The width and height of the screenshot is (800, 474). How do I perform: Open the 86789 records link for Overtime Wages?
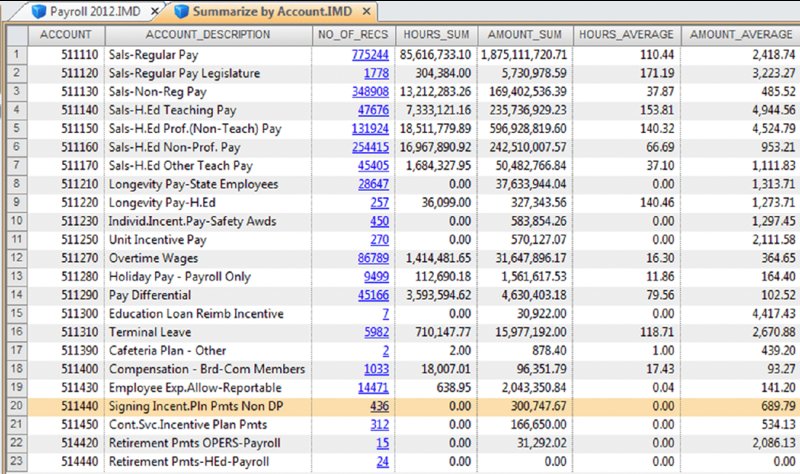tap(373, 258)
